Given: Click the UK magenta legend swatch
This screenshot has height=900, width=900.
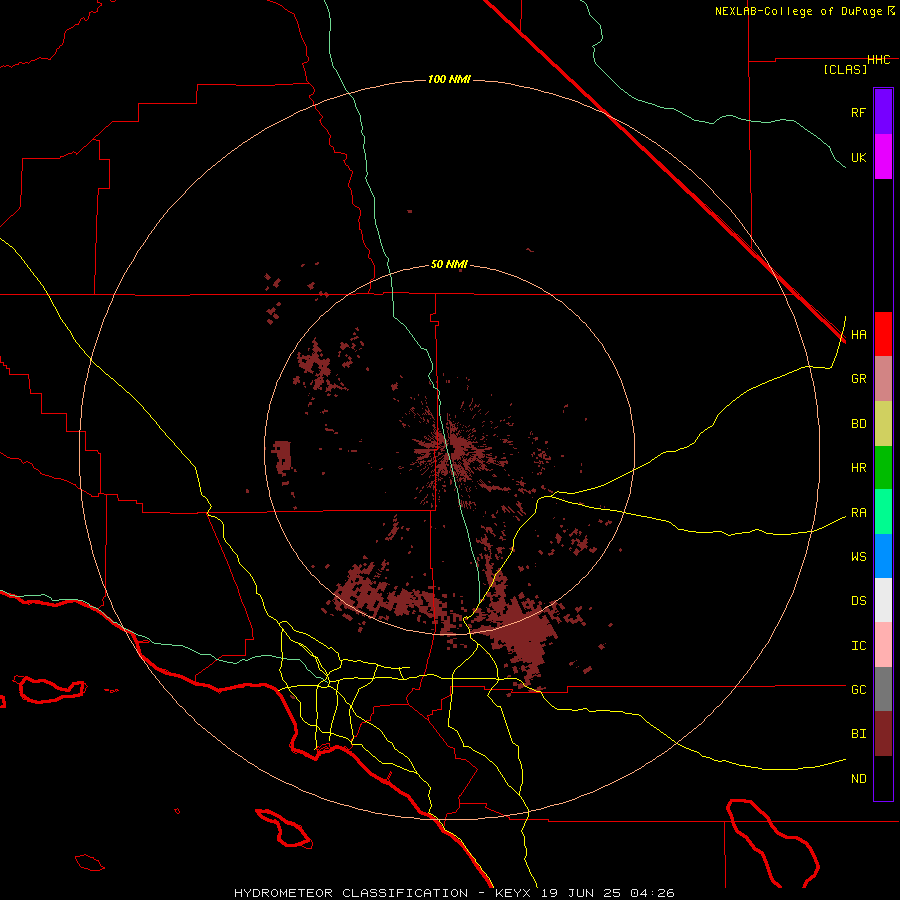Looking at the screenshot, I should click(x=883, y=157).
